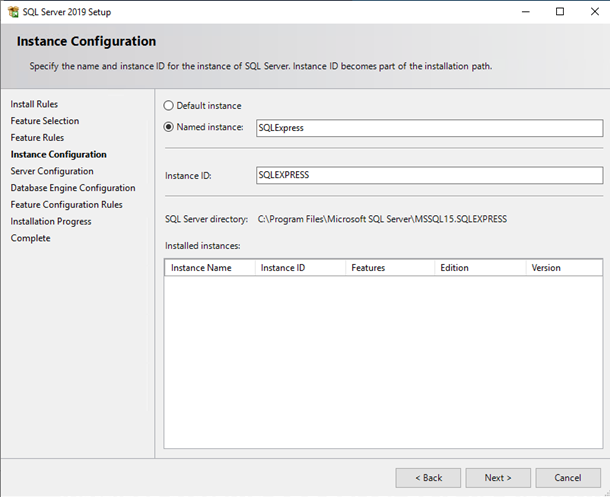The height and width of the screenshot is (497, 610).
Task: Click the Next button
Action: coord(498,478)
